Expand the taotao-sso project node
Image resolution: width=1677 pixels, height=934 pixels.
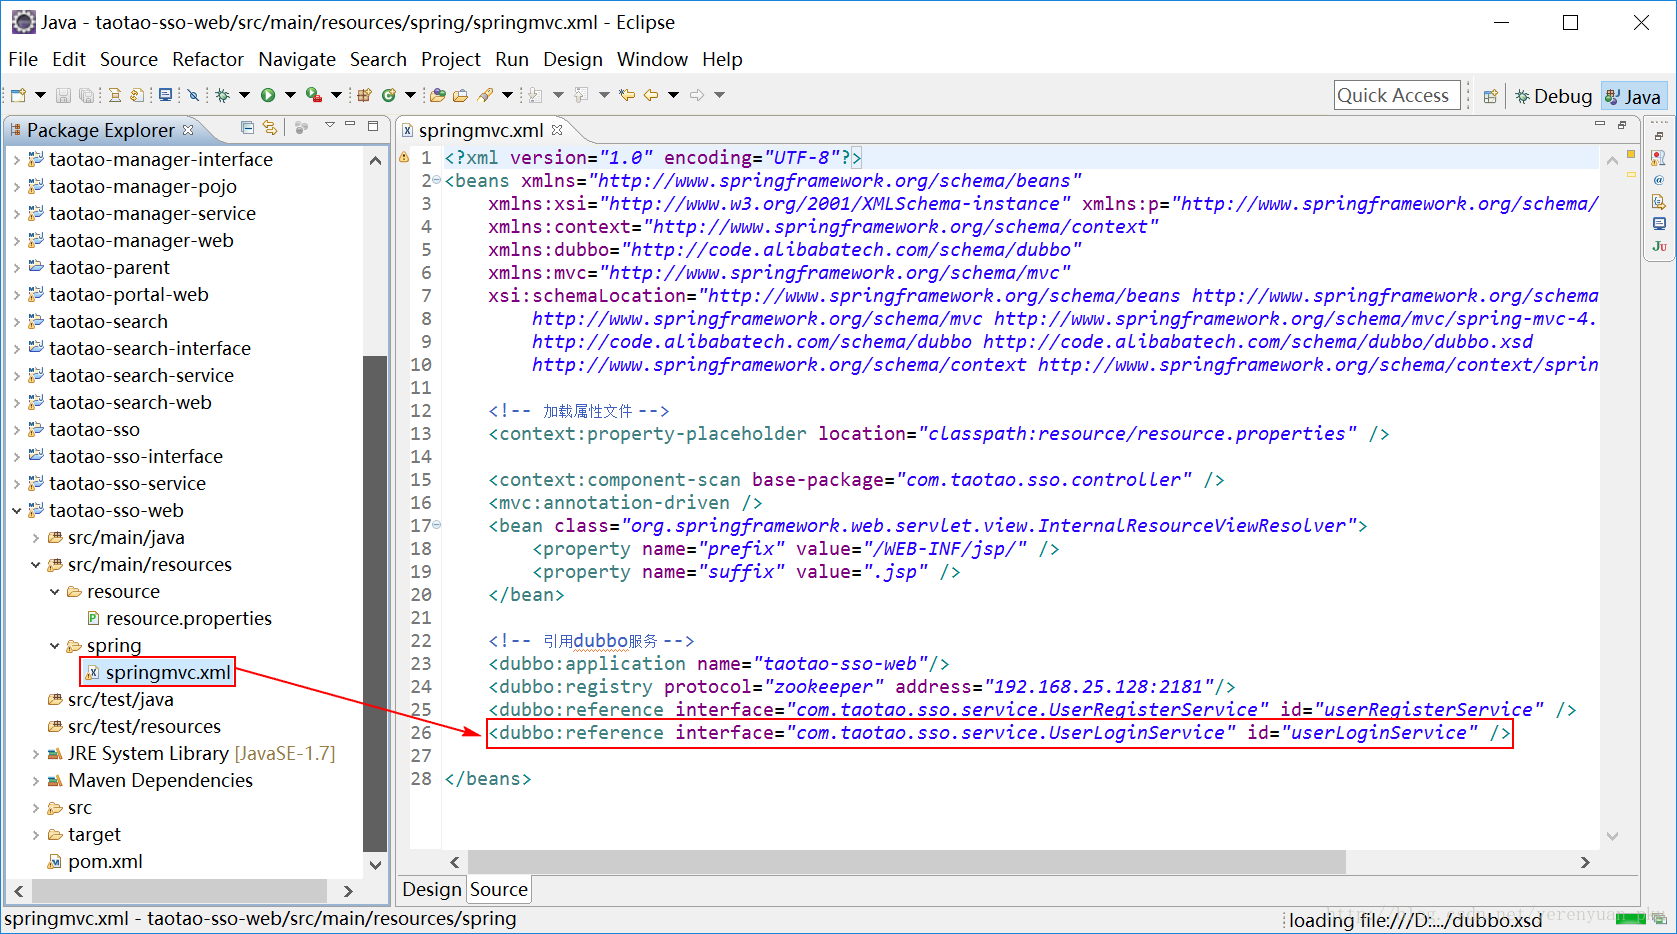pos(16,429)
